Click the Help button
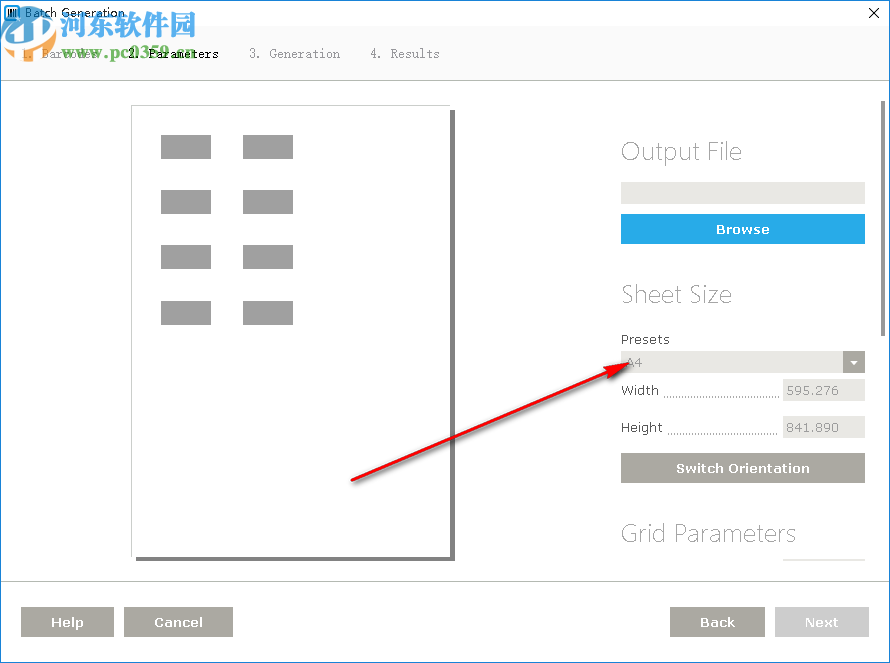 coord(67,622)
